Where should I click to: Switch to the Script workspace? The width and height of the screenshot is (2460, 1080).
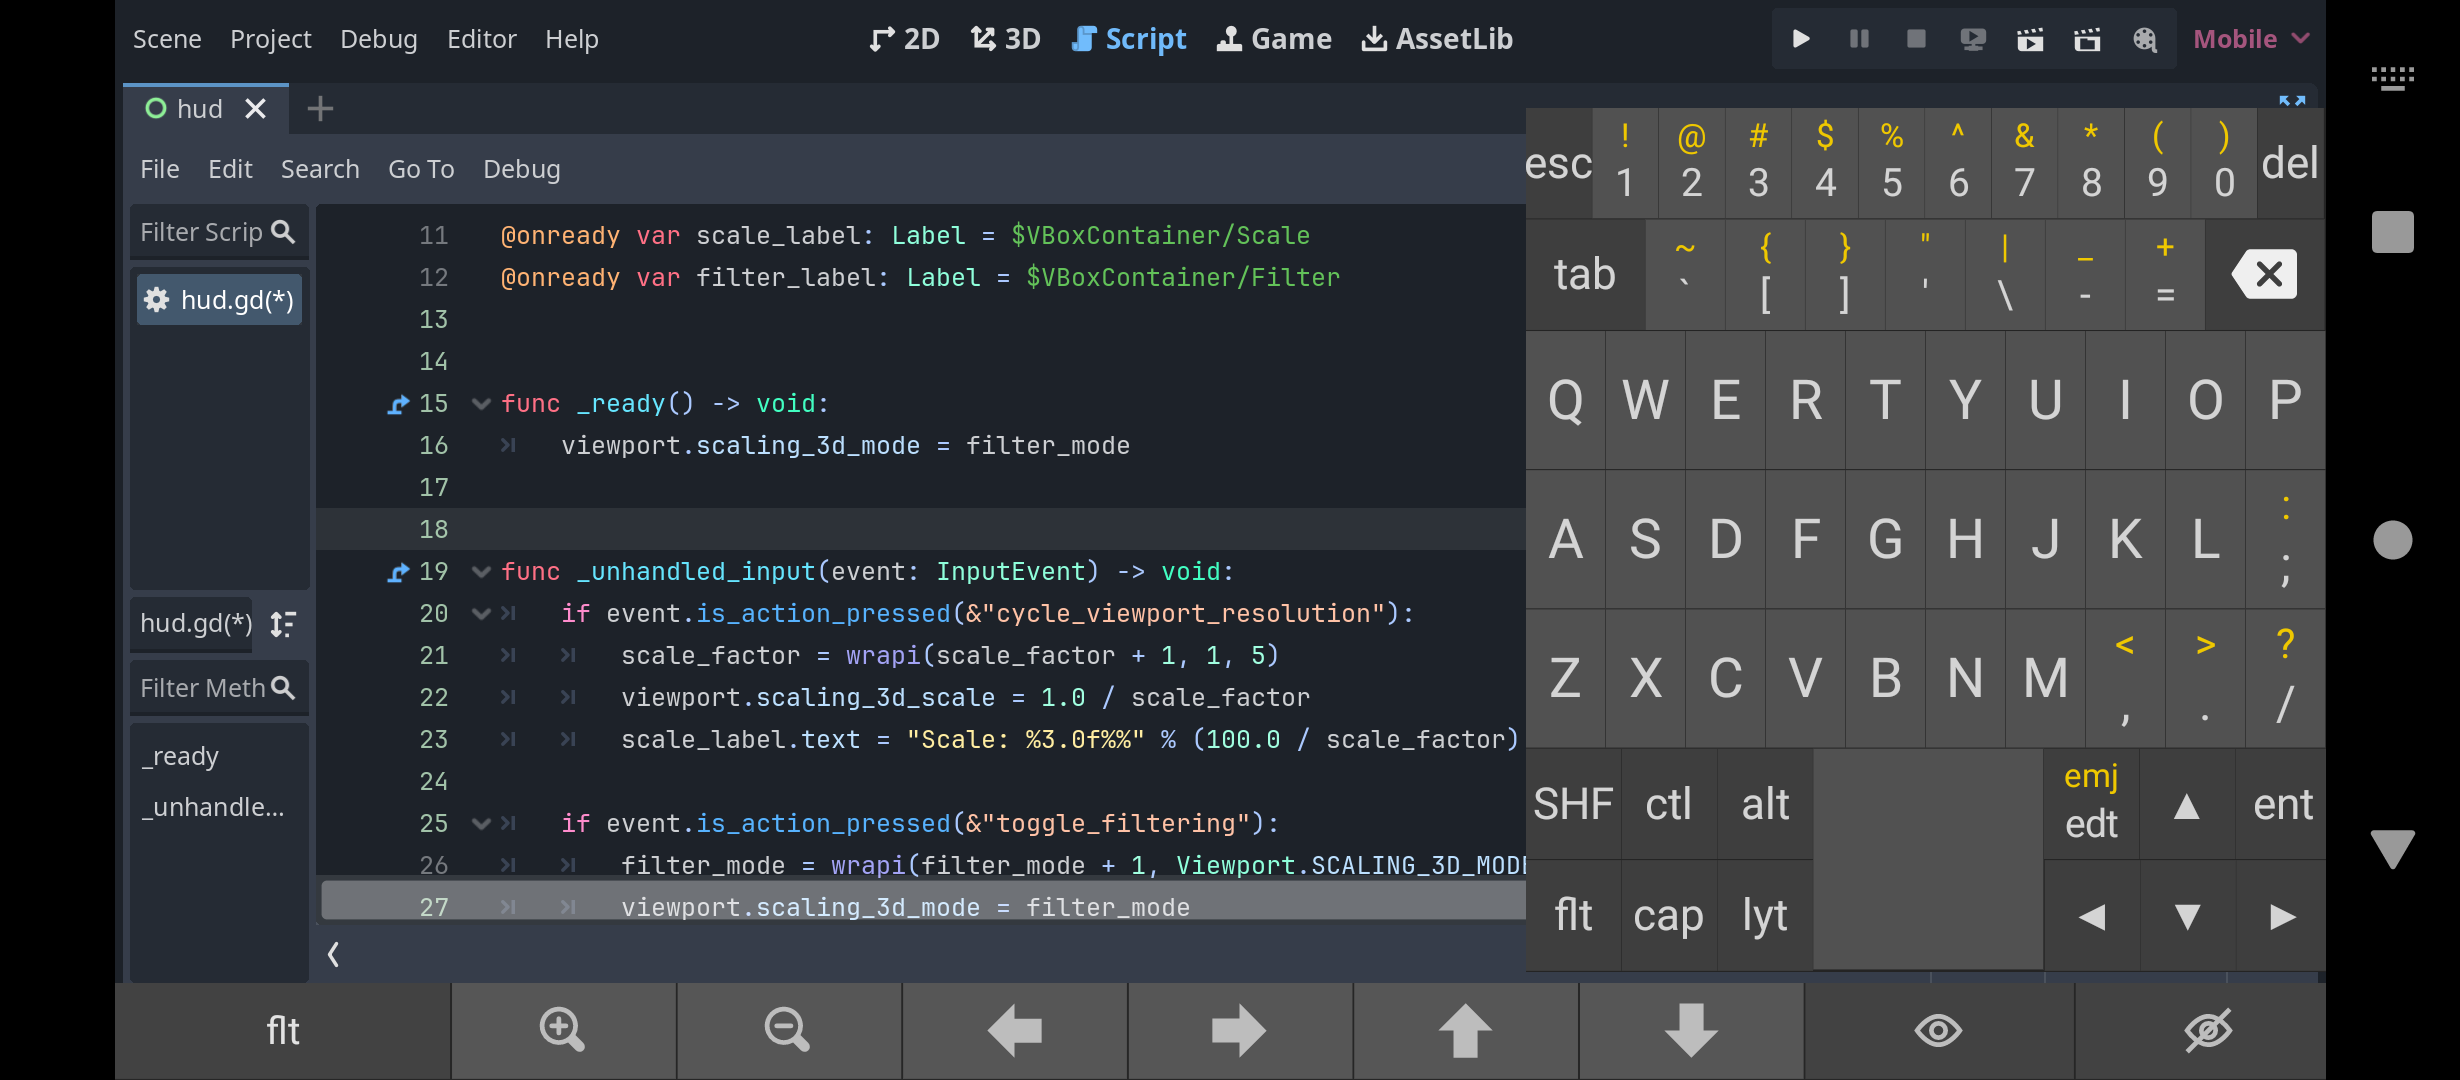point(1129,39)
